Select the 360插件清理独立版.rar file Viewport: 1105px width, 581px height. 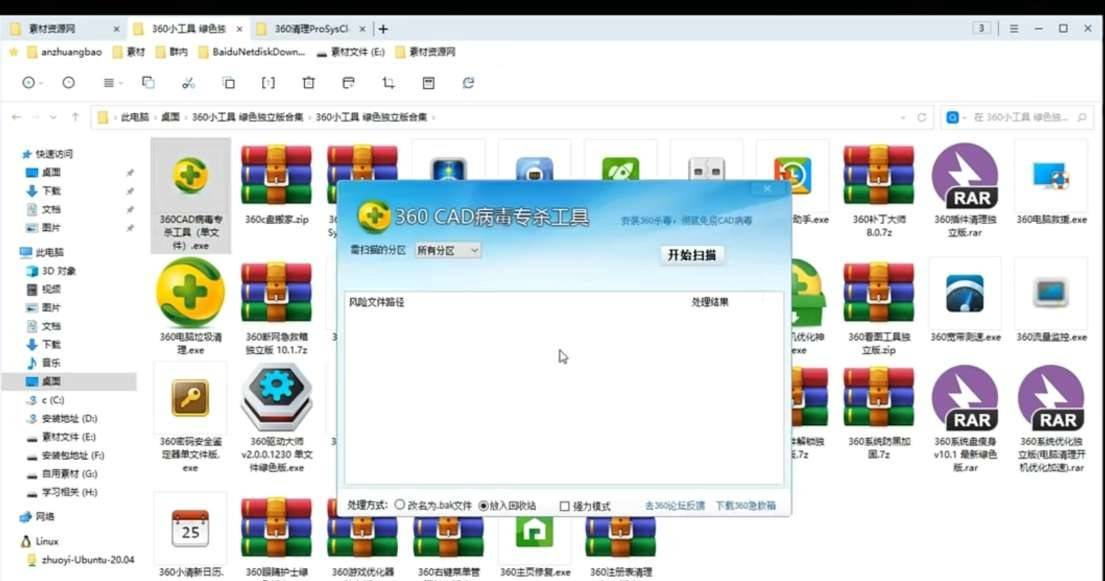(x=965, y=189)
